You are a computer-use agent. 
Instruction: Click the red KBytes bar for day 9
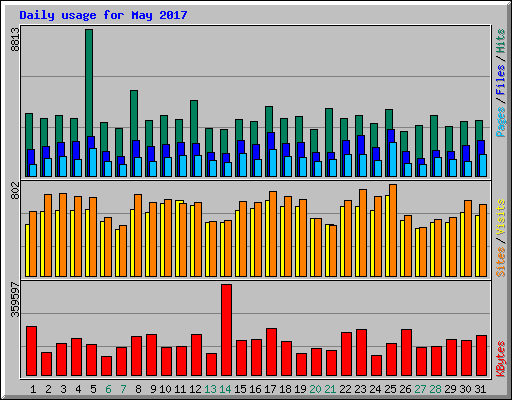(x=151, y=355)
